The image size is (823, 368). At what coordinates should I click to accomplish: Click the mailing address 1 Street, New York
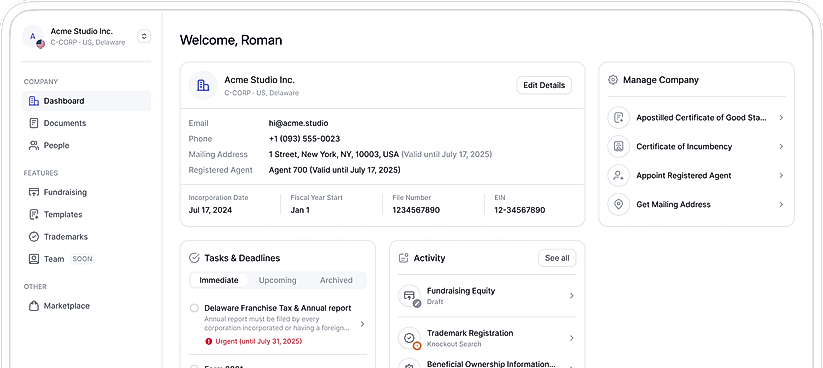coord(334,154)
